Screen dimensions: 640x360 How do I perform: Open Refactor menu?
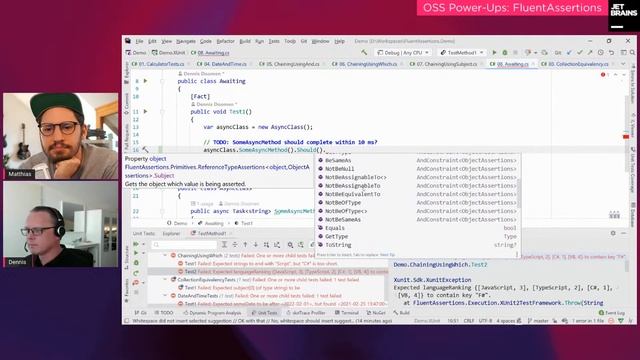click(x=225, y=41)
